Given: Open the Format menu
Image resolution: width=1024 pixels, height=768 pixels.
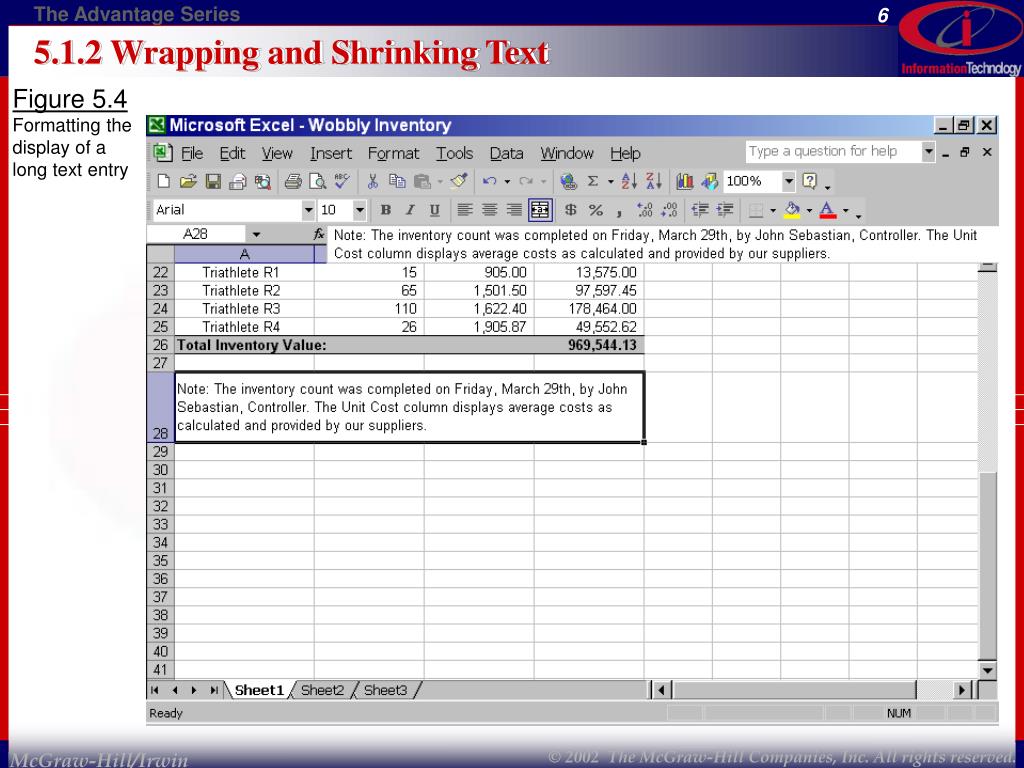Looking at the screenshot, I should [x=393, y=153].
